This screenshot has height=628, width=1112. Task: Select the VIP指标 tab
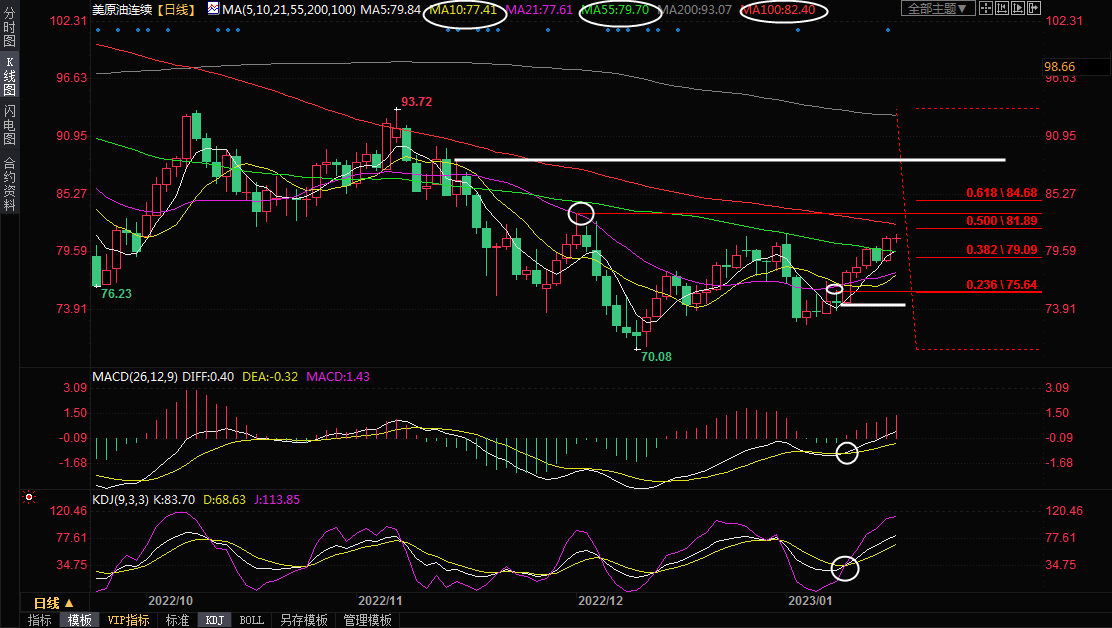point(129,620)
